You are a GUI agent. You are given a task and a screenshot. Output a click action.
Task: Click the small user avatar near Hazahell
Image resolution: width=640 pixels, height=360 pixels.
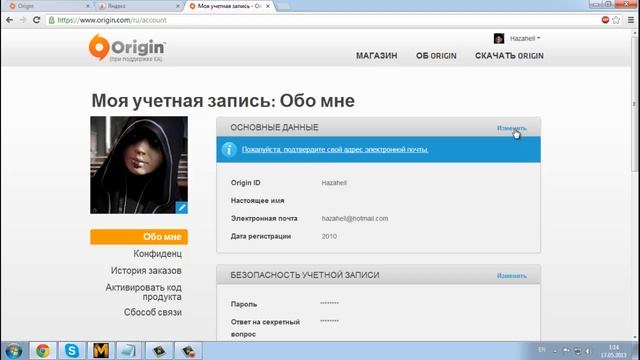tap(499, 38)
